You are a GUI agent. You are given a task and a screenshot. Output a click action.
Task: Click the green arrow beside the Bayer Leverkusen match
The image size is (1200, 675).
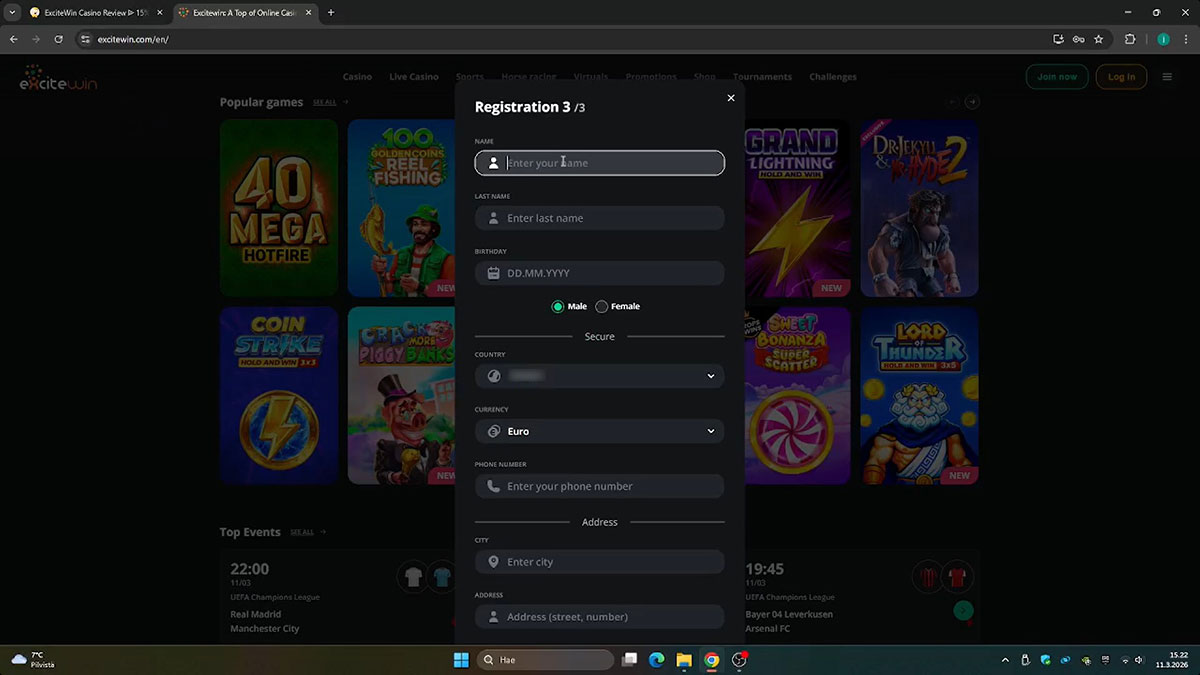pyautogui.click(x=963, y=610)
